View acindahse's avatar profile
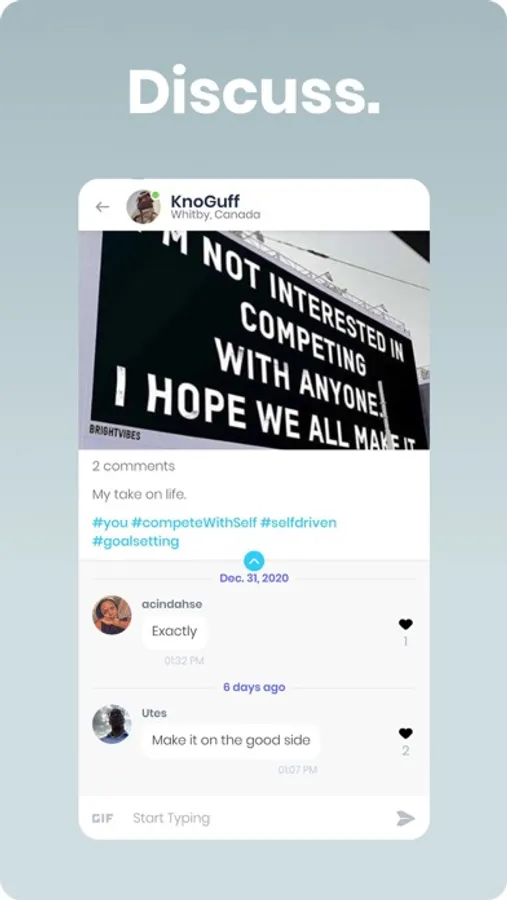Image resolution: width=507 pixels, height=900 pixels. 112,615
